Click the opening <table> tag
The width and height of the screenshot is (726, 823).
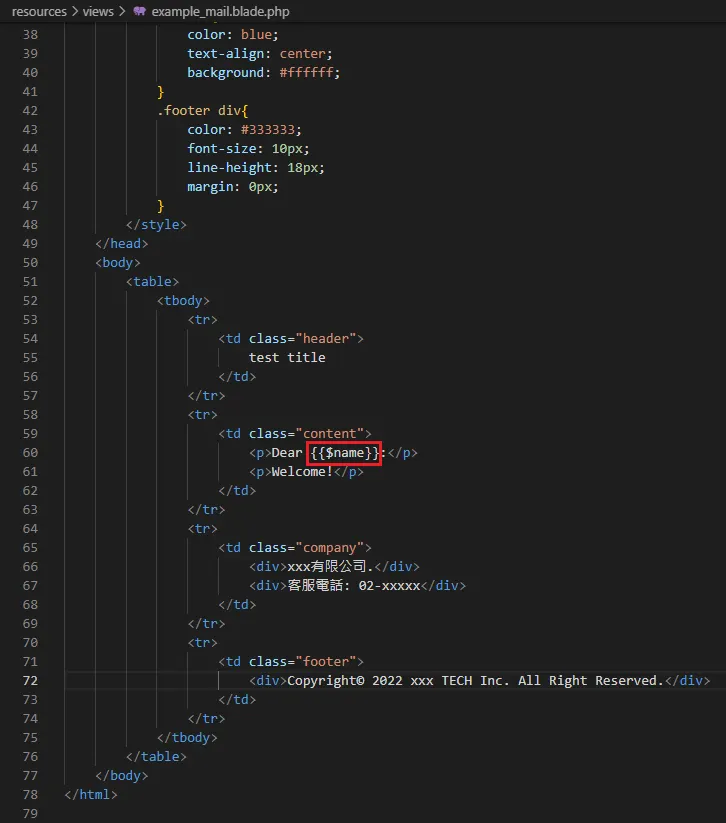(x=152, y=281)
